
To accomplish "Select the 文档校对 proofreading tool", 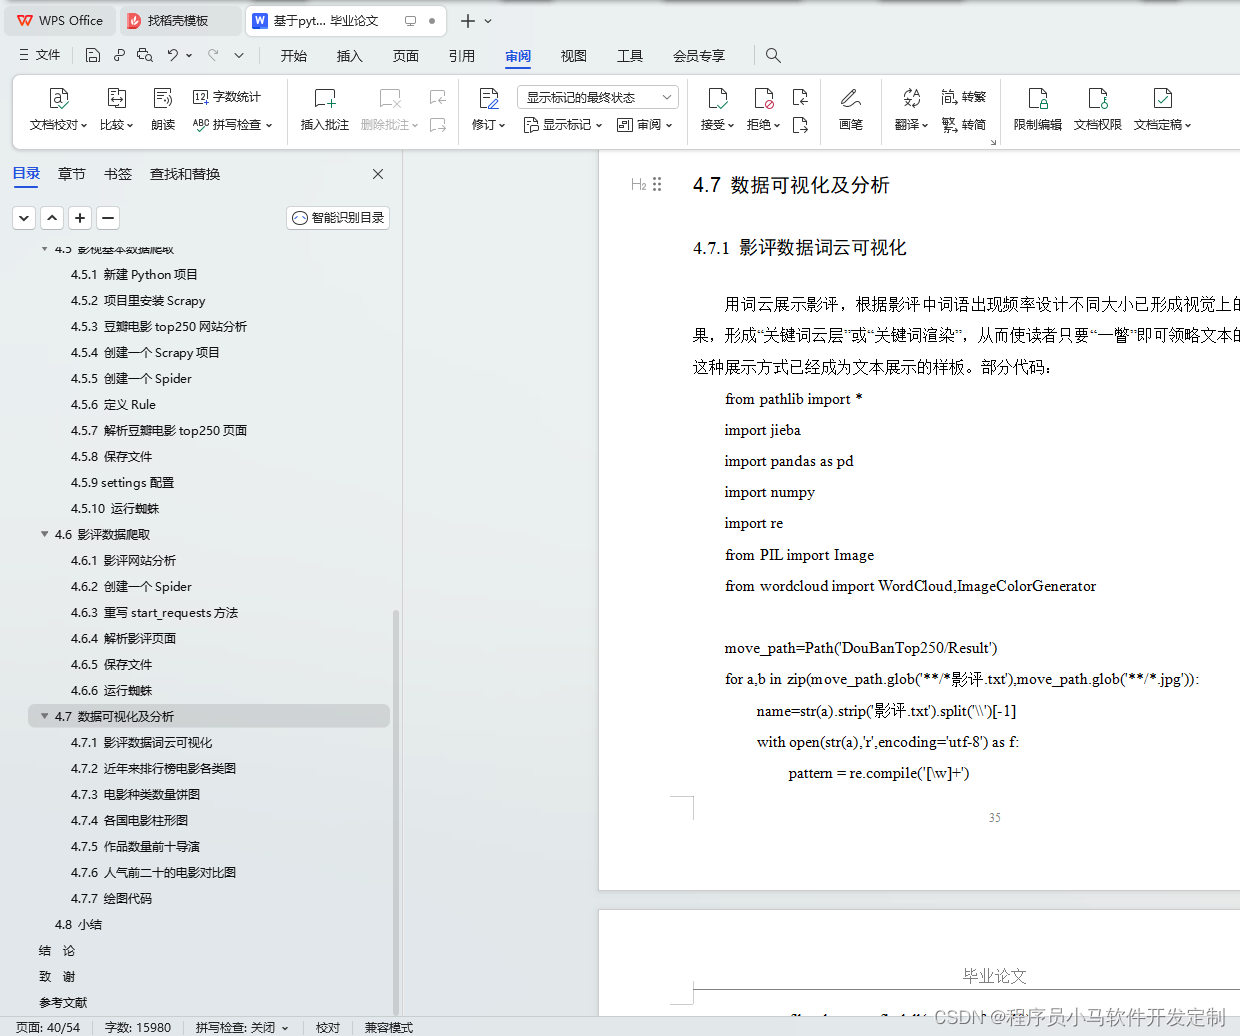I will [x=57, y=110].
